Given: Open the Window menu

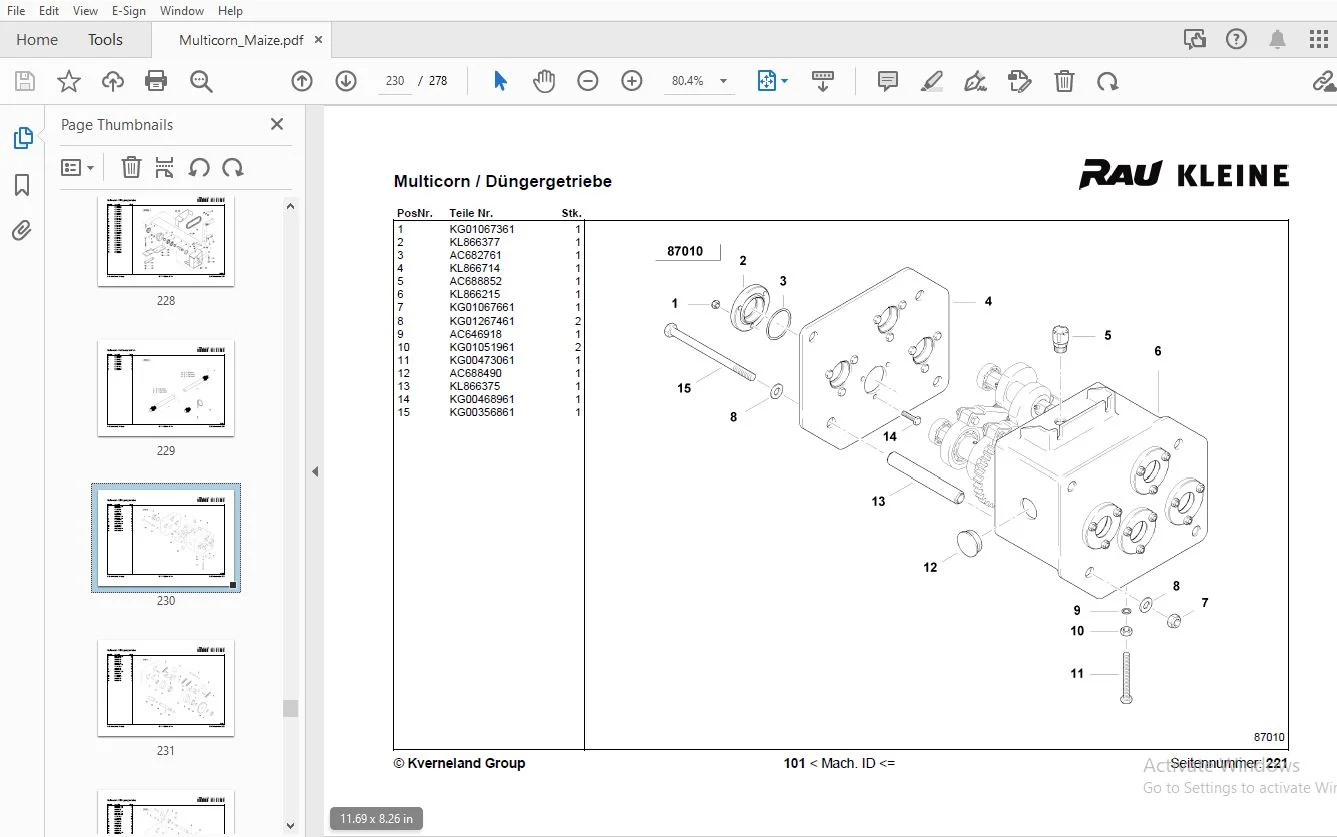Looking at the screenshot, I should [x=182, y=11].
